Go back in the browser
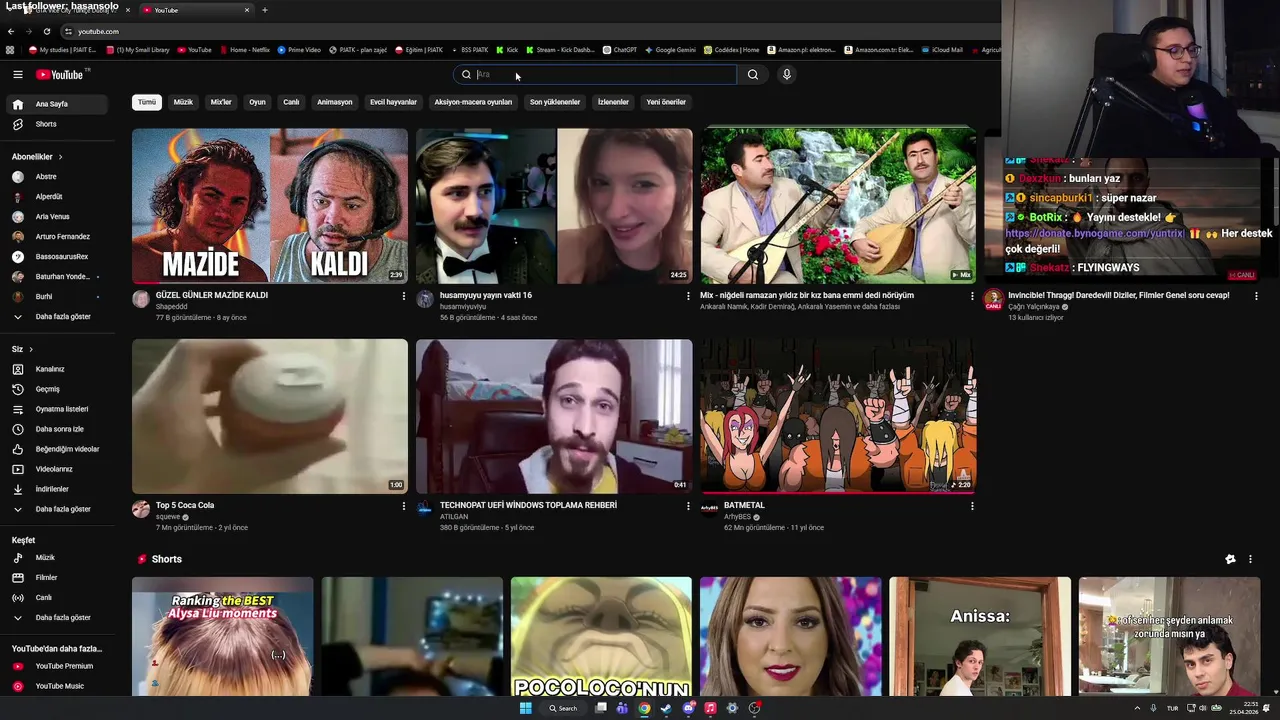 click(x=11, y=32)
